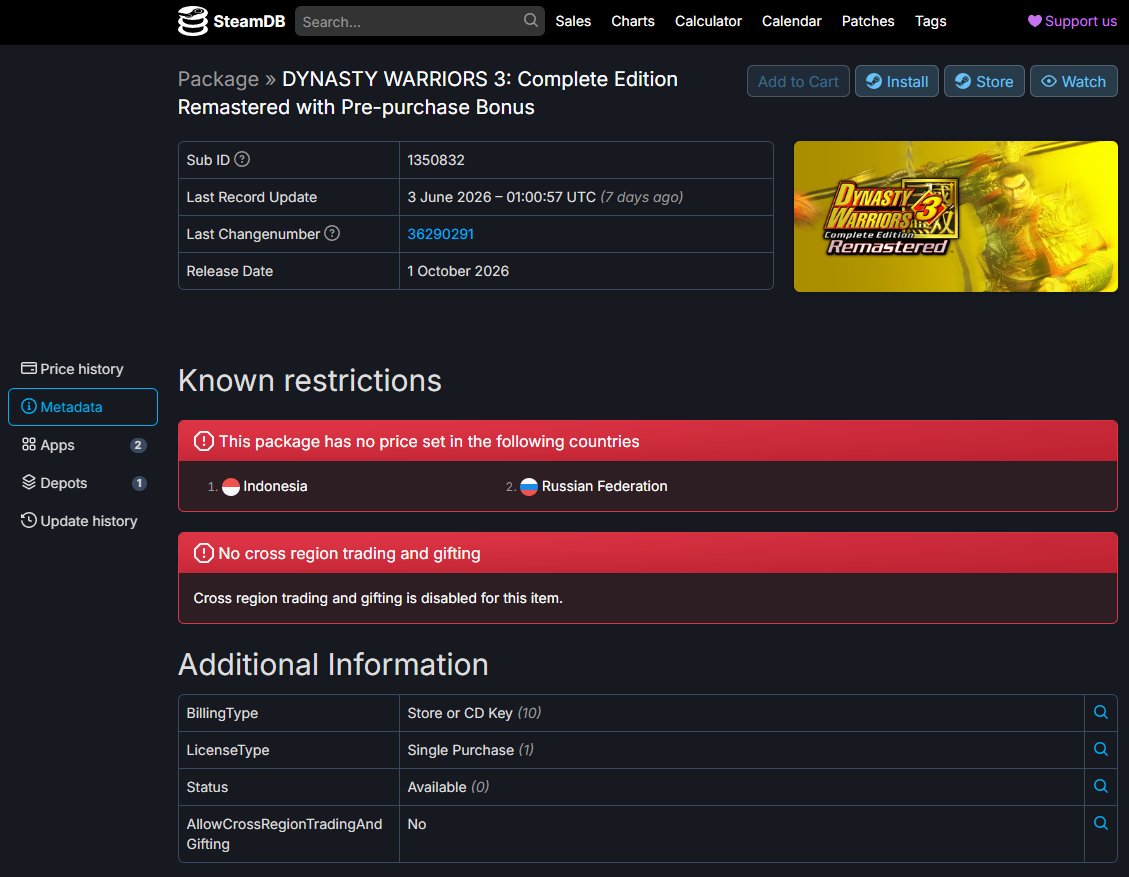Click the Available status value
This screenshot has height=877, width=1129.
tap(436, 787)
